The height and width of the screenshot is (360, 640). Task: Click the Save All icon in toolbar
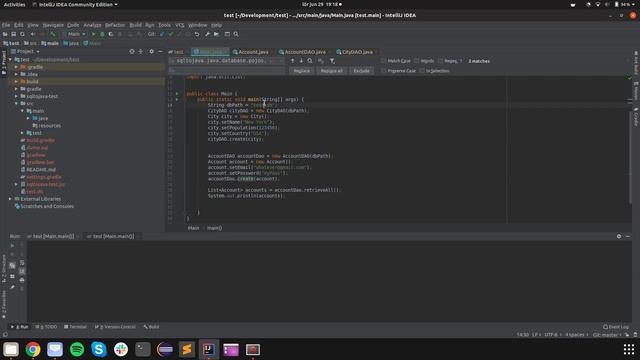point(13,34)
